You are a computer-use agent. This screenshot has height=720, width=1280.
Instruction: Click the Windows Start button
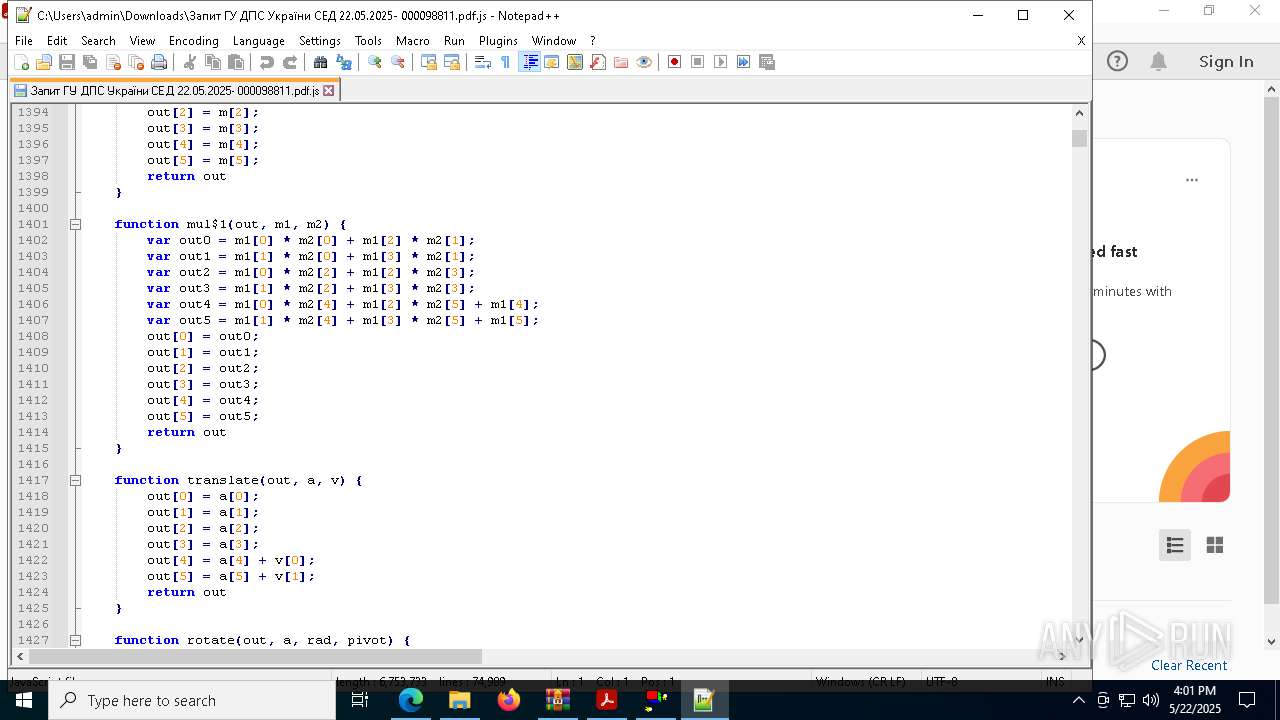pyautogui.click(x=23, y=700)
